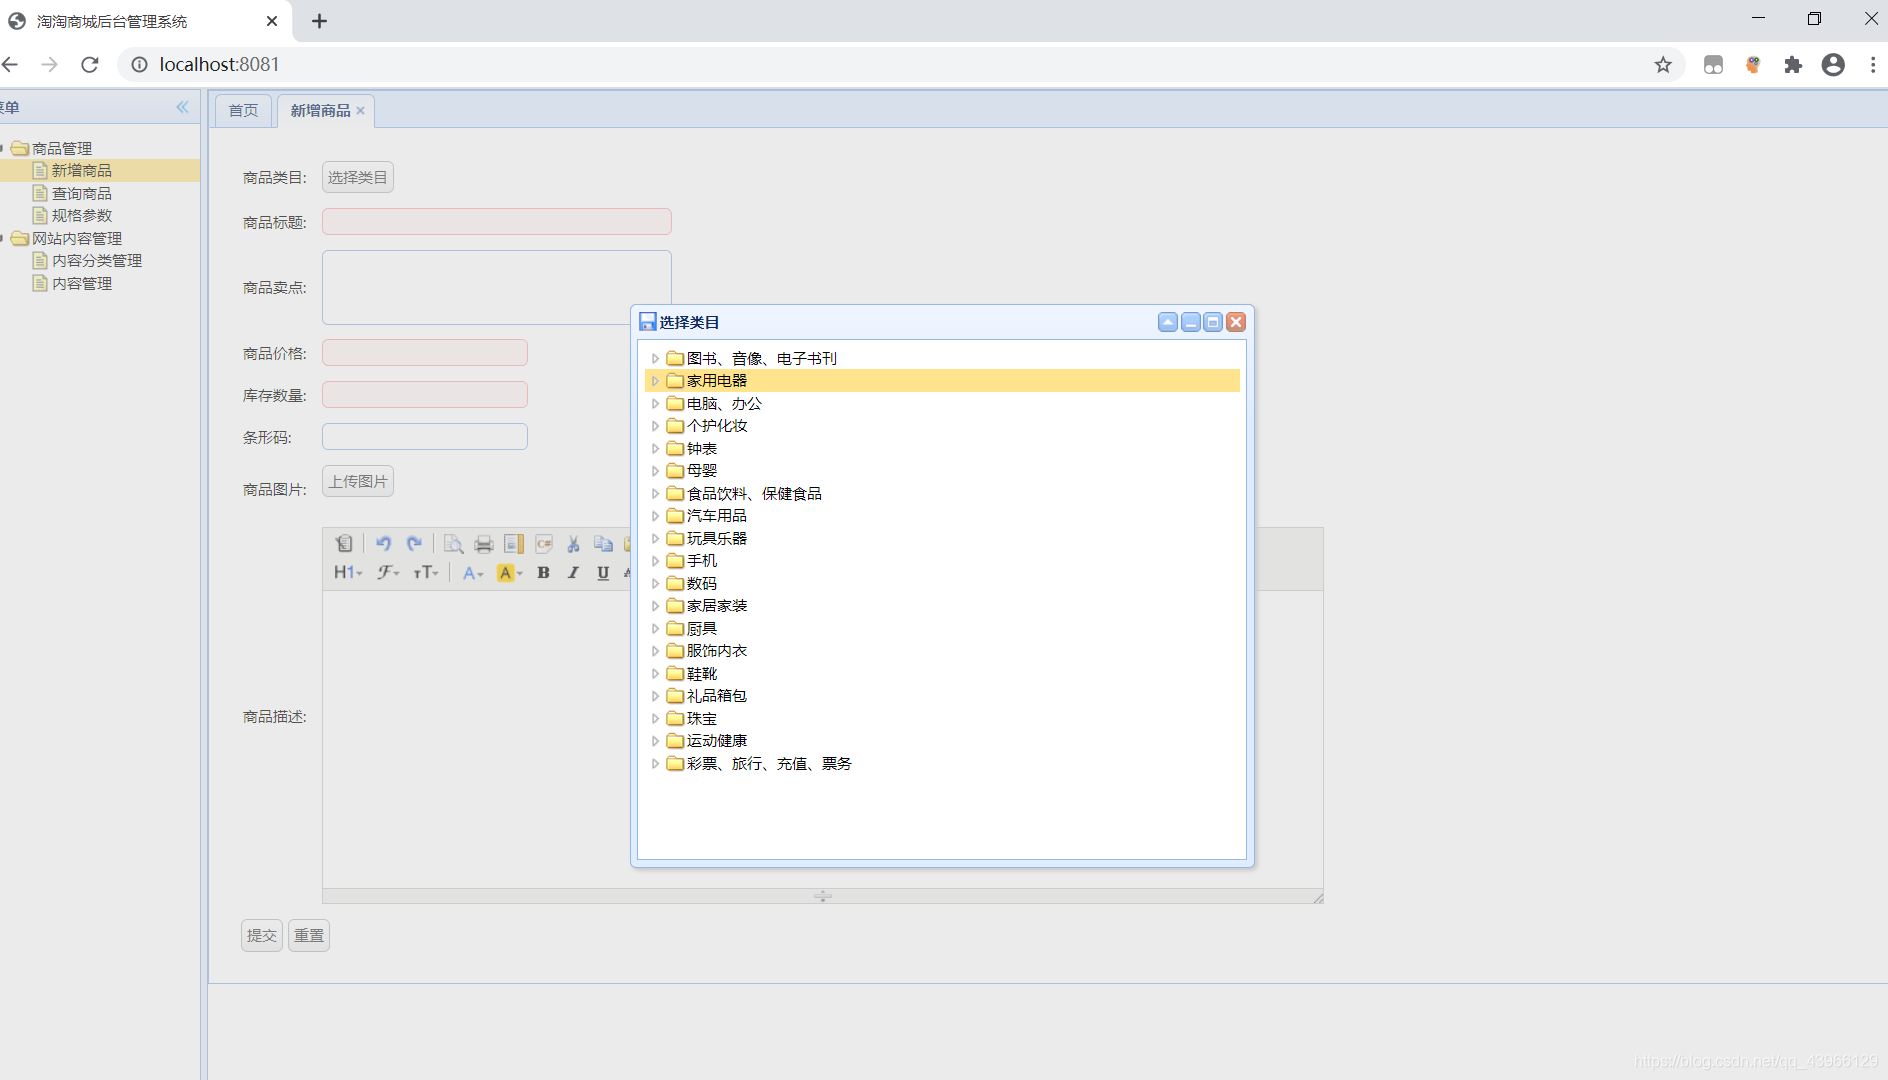The width and height of the screenshot is (1888, 1080).
Task: Expand the 服饰内衣 category node
Action: tap(656, 651)
